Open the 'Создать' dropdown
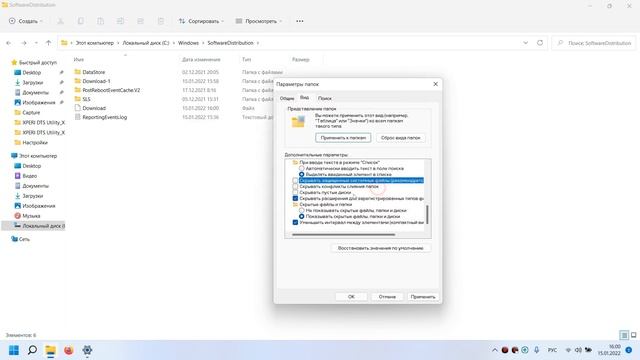This screenshot has height=360, width=640. pyautogui.click(x=26, y=21)
